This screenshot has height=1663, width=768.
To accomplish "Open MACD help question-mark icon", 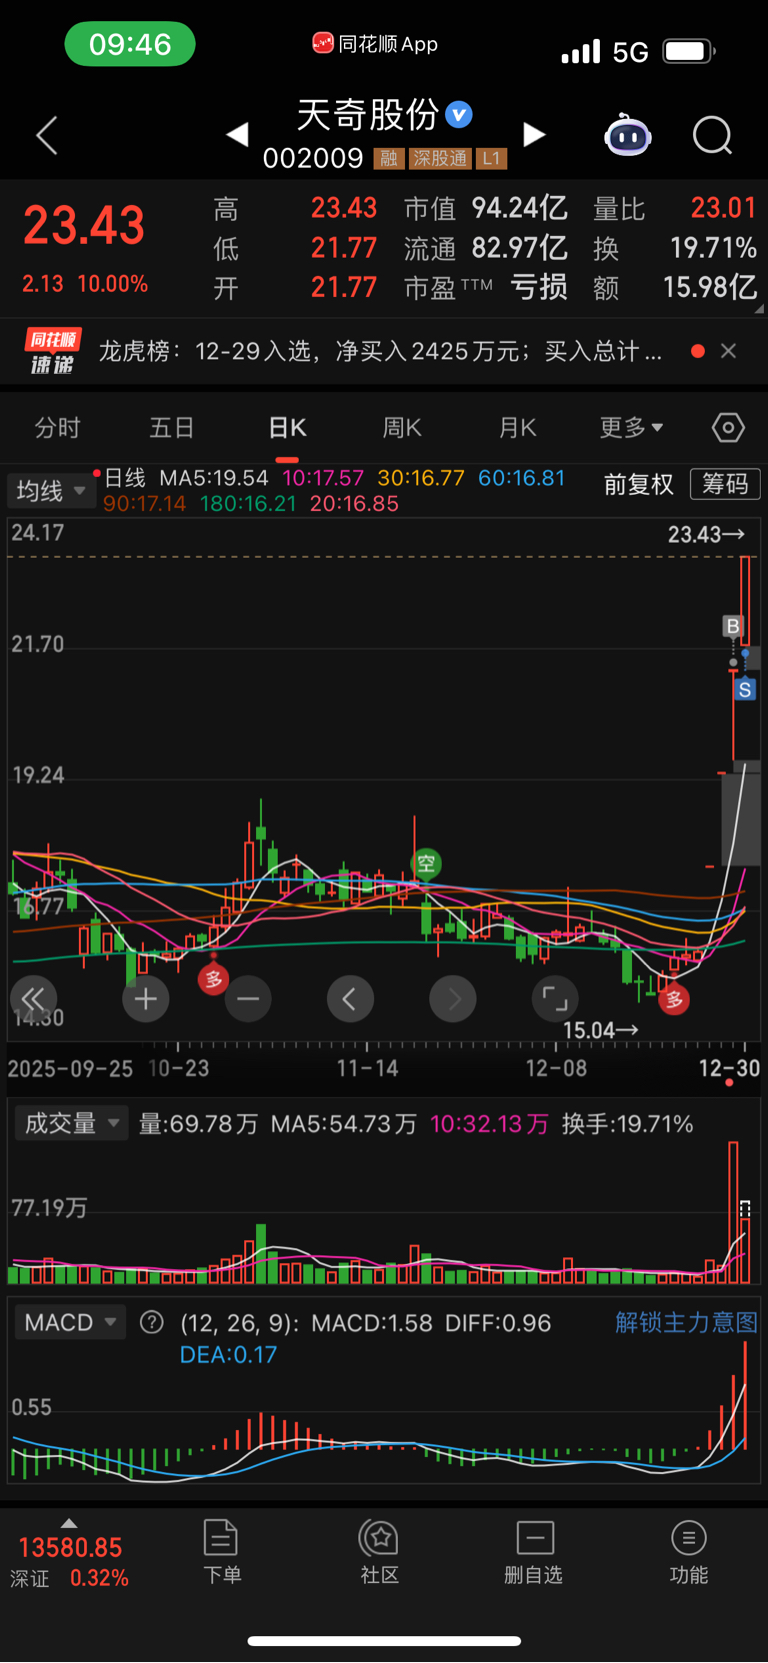I will (x=152, y=1322).
